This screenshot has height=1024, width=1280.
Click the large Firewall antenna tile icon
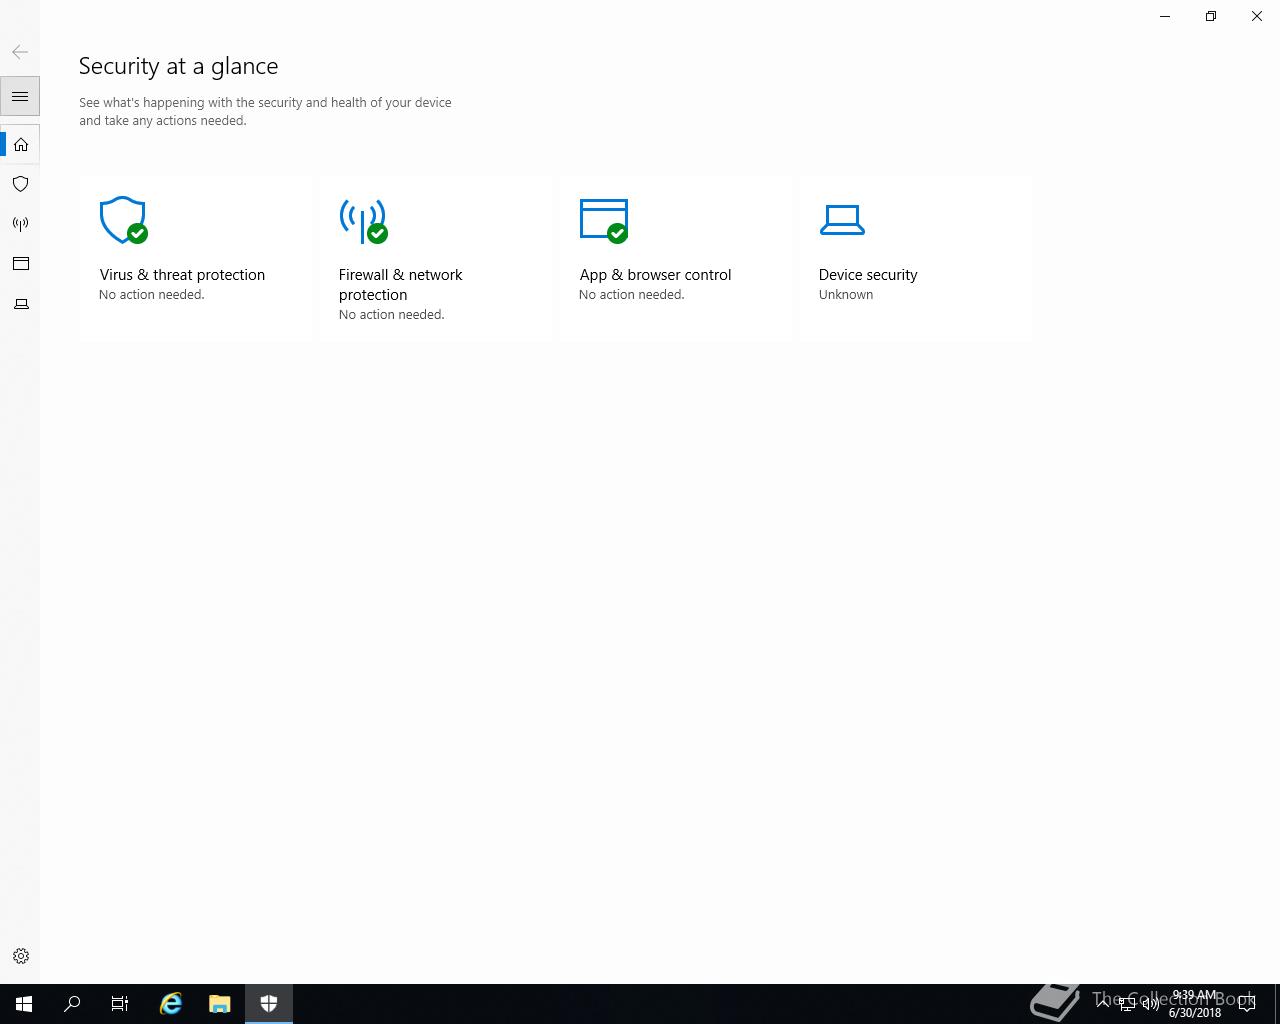point(364,221)
